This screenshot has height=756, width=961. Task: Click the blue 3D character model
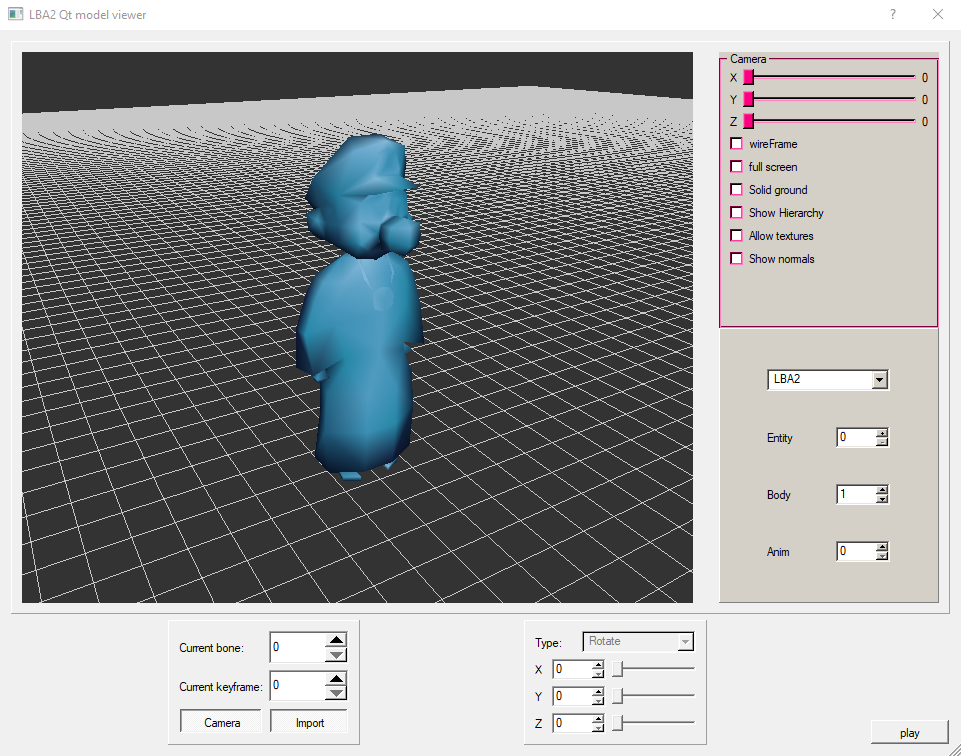click(362, 306)
